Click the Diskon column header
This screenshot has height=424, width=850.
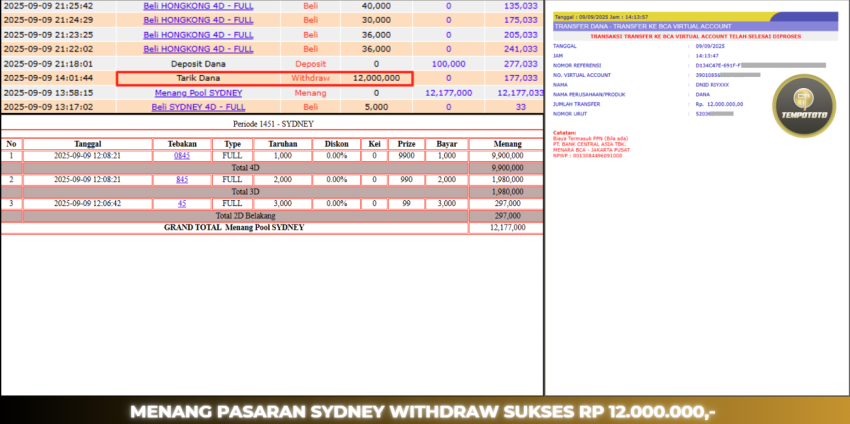tap(337, 144)
